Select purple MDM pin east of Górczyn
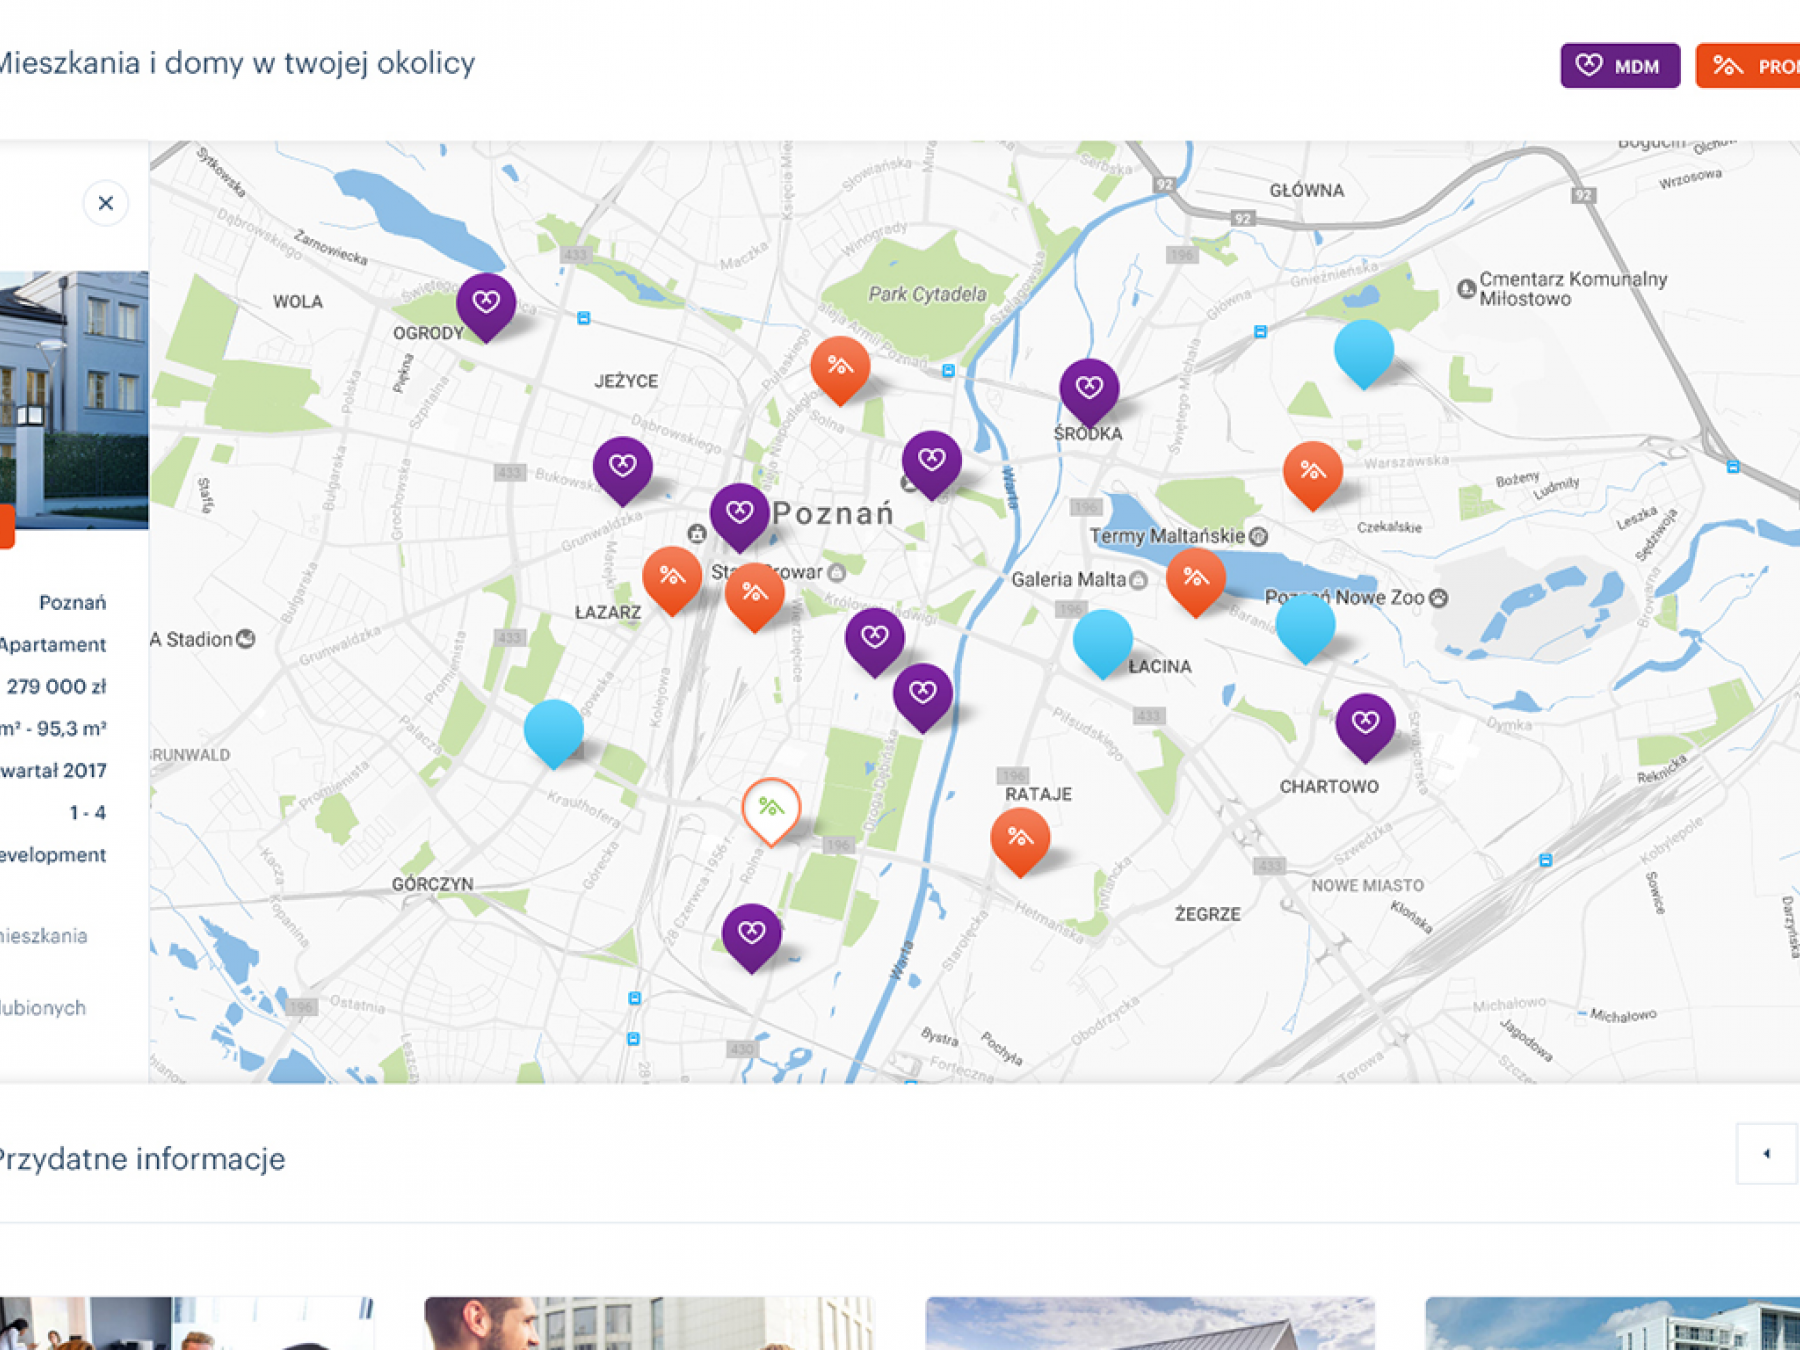The width and height of the screenshot is (1800, 1350). point(752,936)
